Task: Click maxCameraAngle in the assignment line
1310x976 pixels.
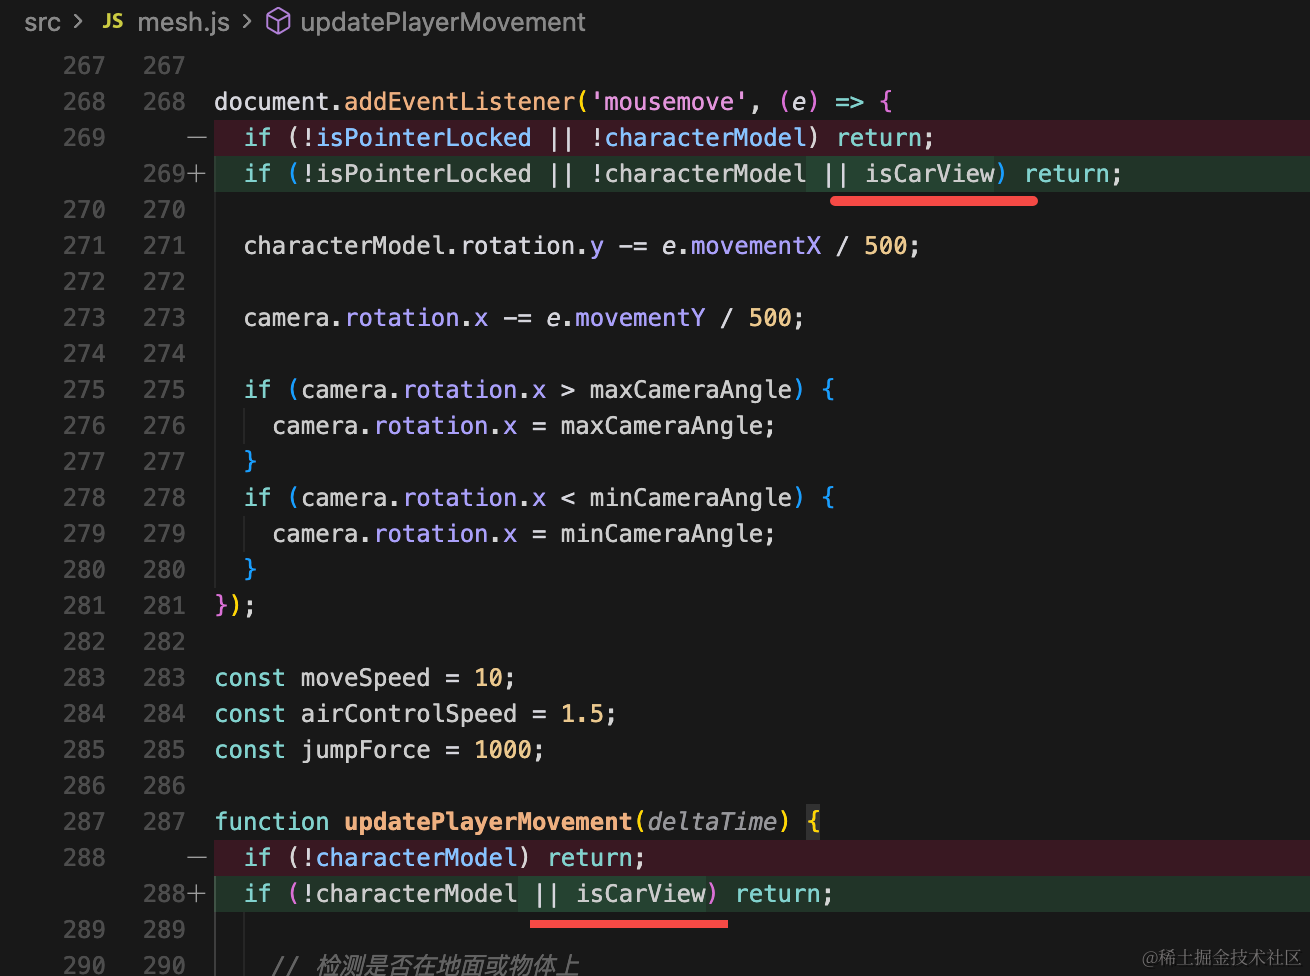Action: point(662,425)
